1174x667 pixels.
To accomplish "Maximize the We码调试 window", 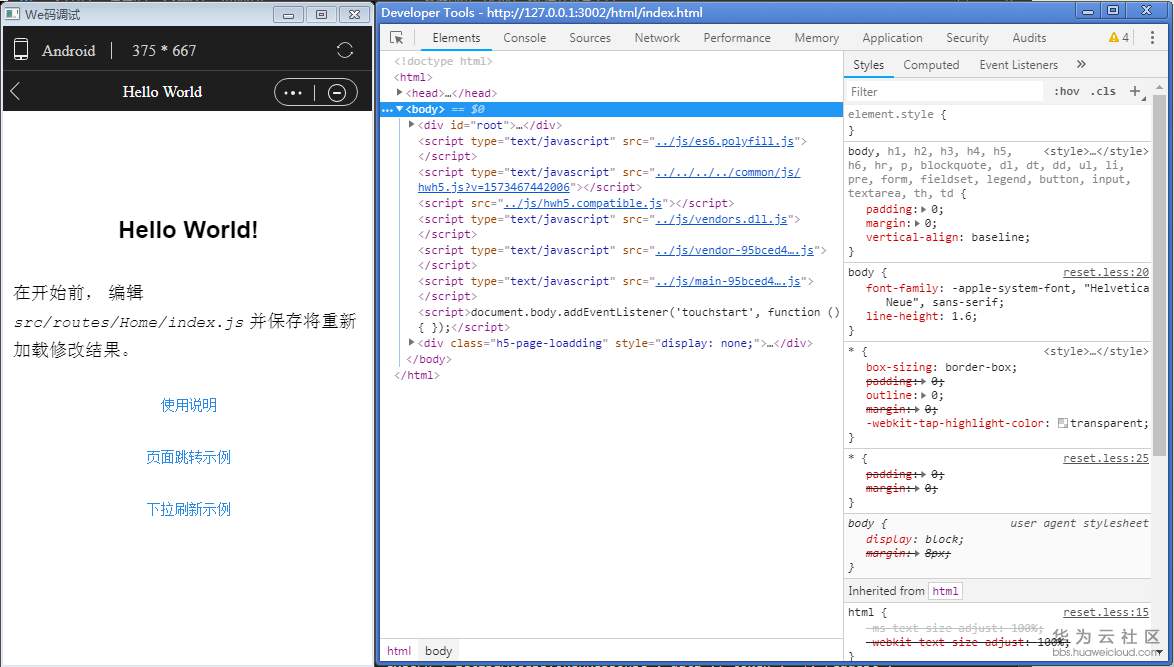I will (321, 14).
